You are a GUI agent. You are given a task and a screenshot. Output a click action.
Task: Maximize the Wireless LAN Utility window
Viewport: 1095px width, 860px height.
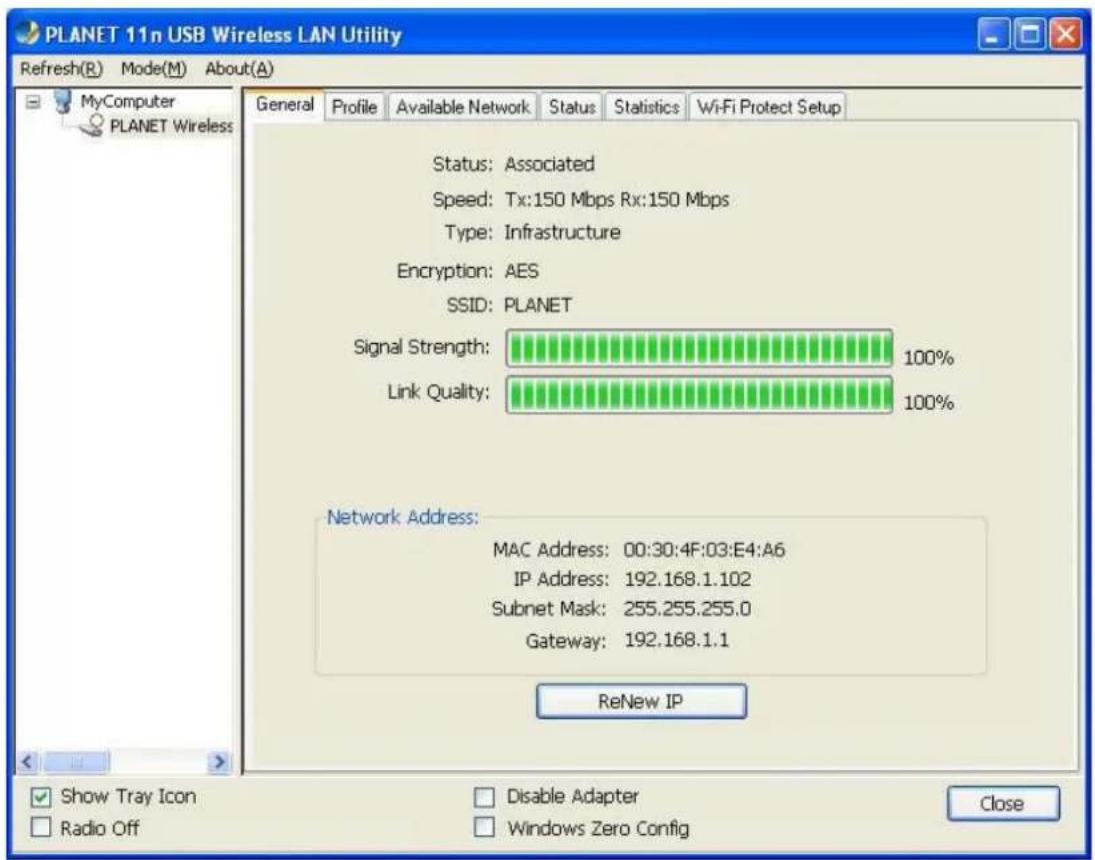click(x=1029, y=36)
